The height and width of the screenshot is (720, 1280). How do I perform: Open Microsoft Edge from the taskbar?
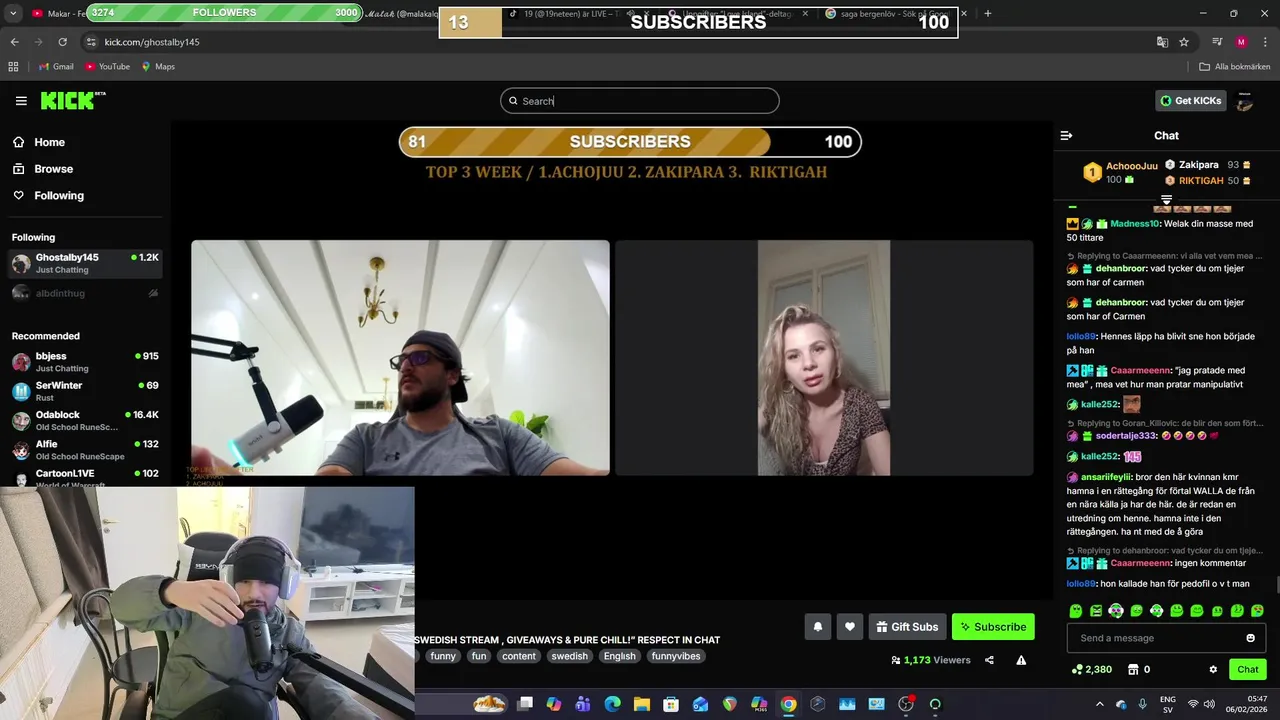[x=613, y=704]
